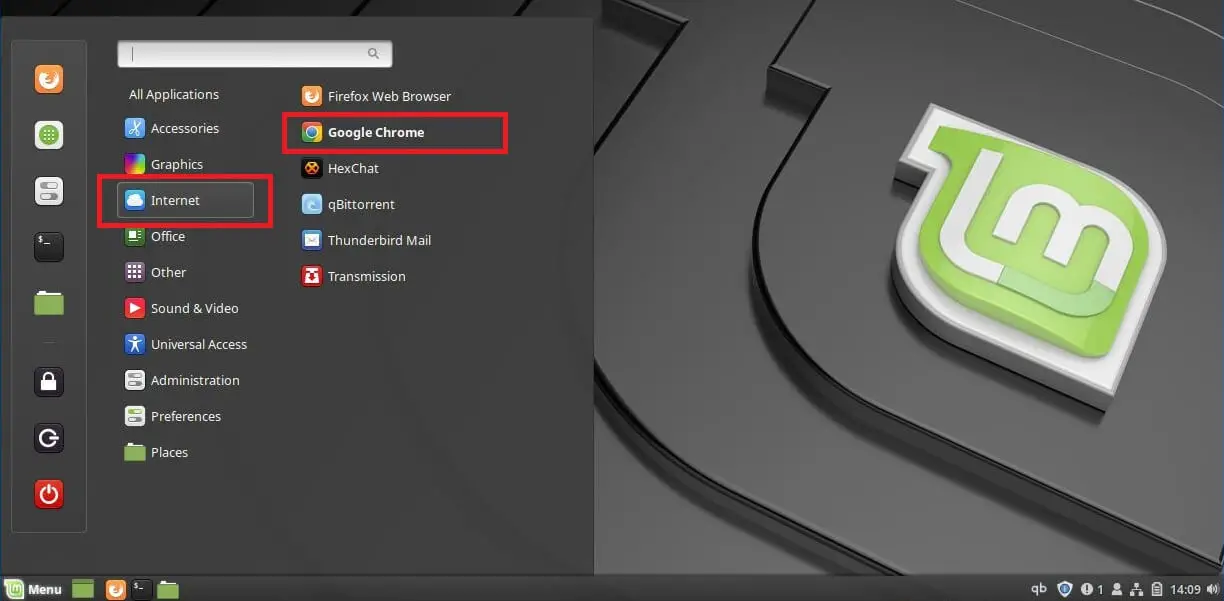The image size is (1224, 601).
Task: Launch Google Chrome from the application list
Action: pos(375,133)
